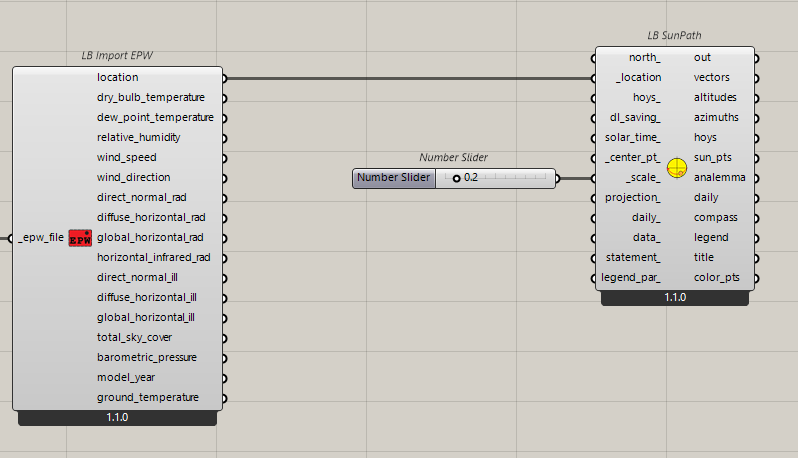
Task: Click the global_horizontal_rad output
Action: pos(151,237)
